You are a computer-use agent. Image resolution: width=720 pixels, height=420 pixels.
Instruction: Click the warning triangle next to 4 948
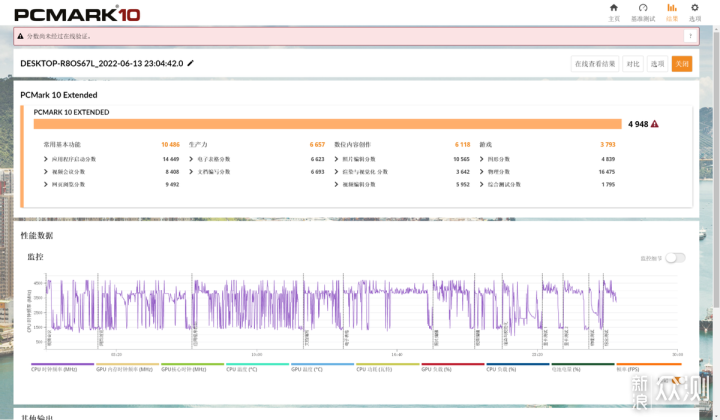655,124
